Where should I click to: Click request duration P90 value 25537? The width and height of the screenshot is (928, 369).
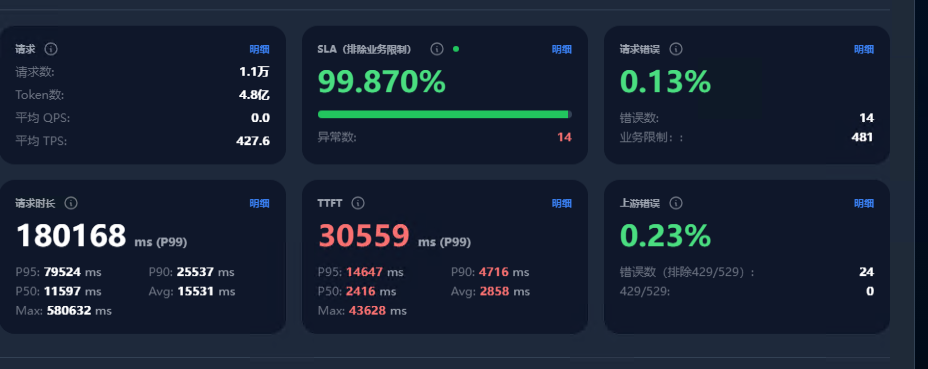[195, 272]
